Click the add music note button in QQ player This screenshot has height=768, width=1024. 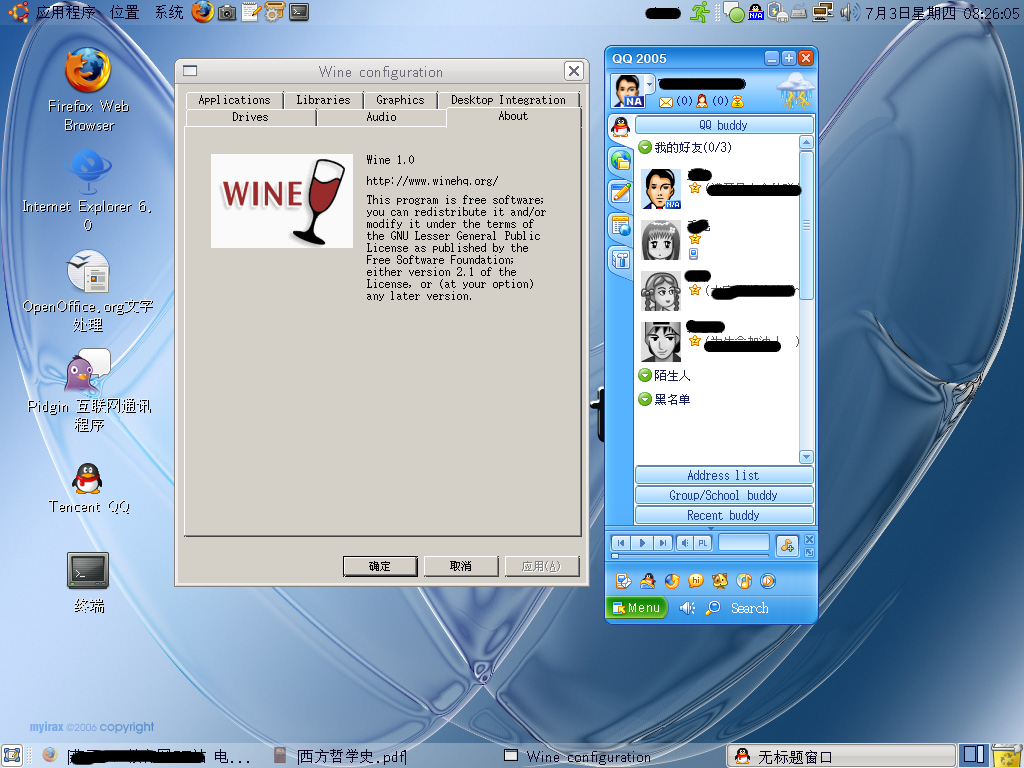787,545
